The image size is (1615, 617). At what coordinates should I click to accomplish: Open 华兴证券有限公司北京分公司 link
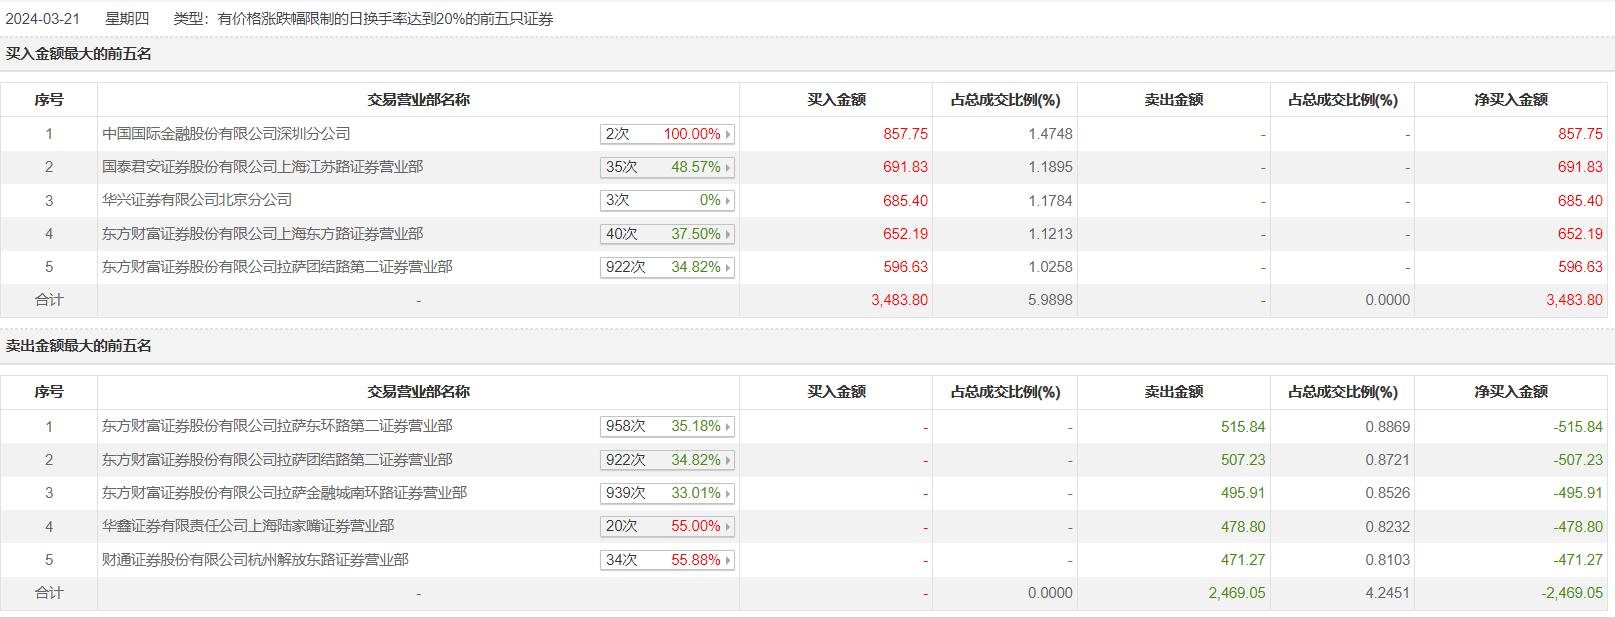point(197,200)
